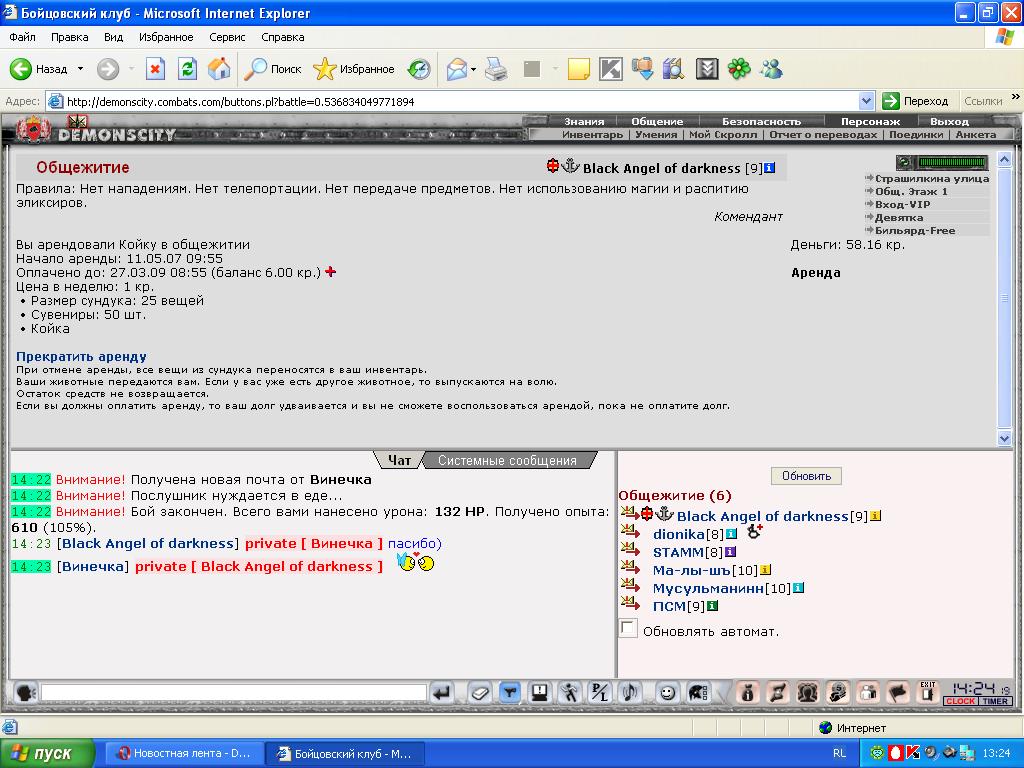The image size is (1024, 768).
Task: Click red plus to add rent balance
Action: point(330,272)
